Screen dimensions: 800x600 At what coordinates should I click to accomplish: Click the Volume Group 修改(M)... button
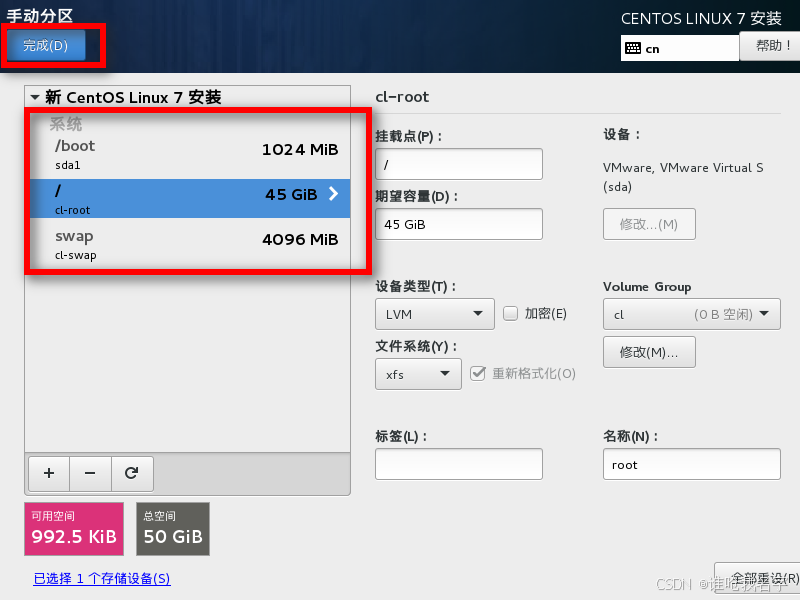[649, 352]
